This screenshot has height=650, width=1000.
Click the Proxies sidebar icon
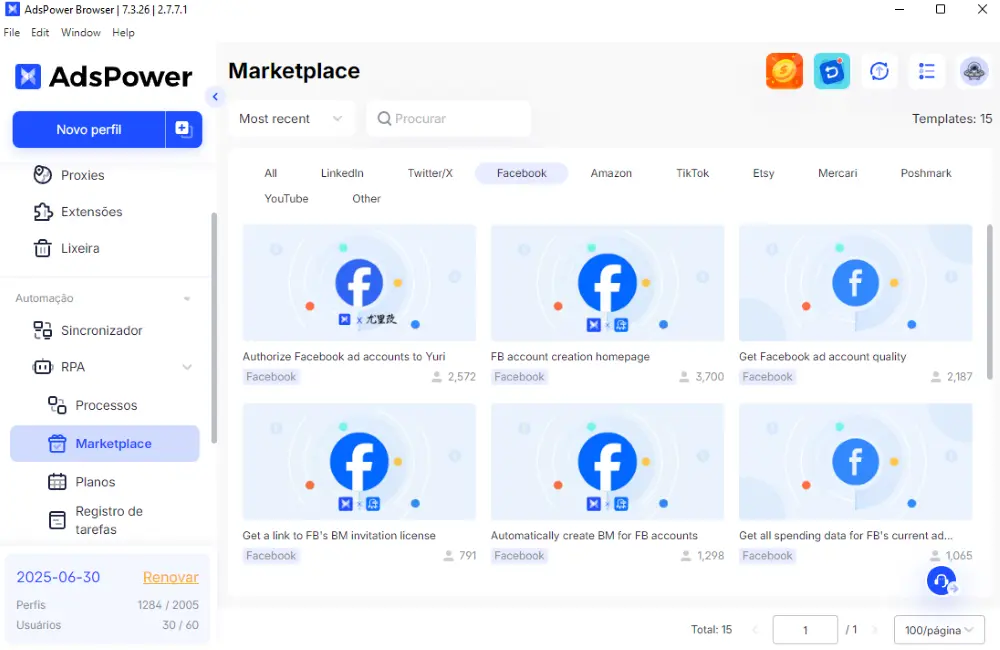[42, 175]
